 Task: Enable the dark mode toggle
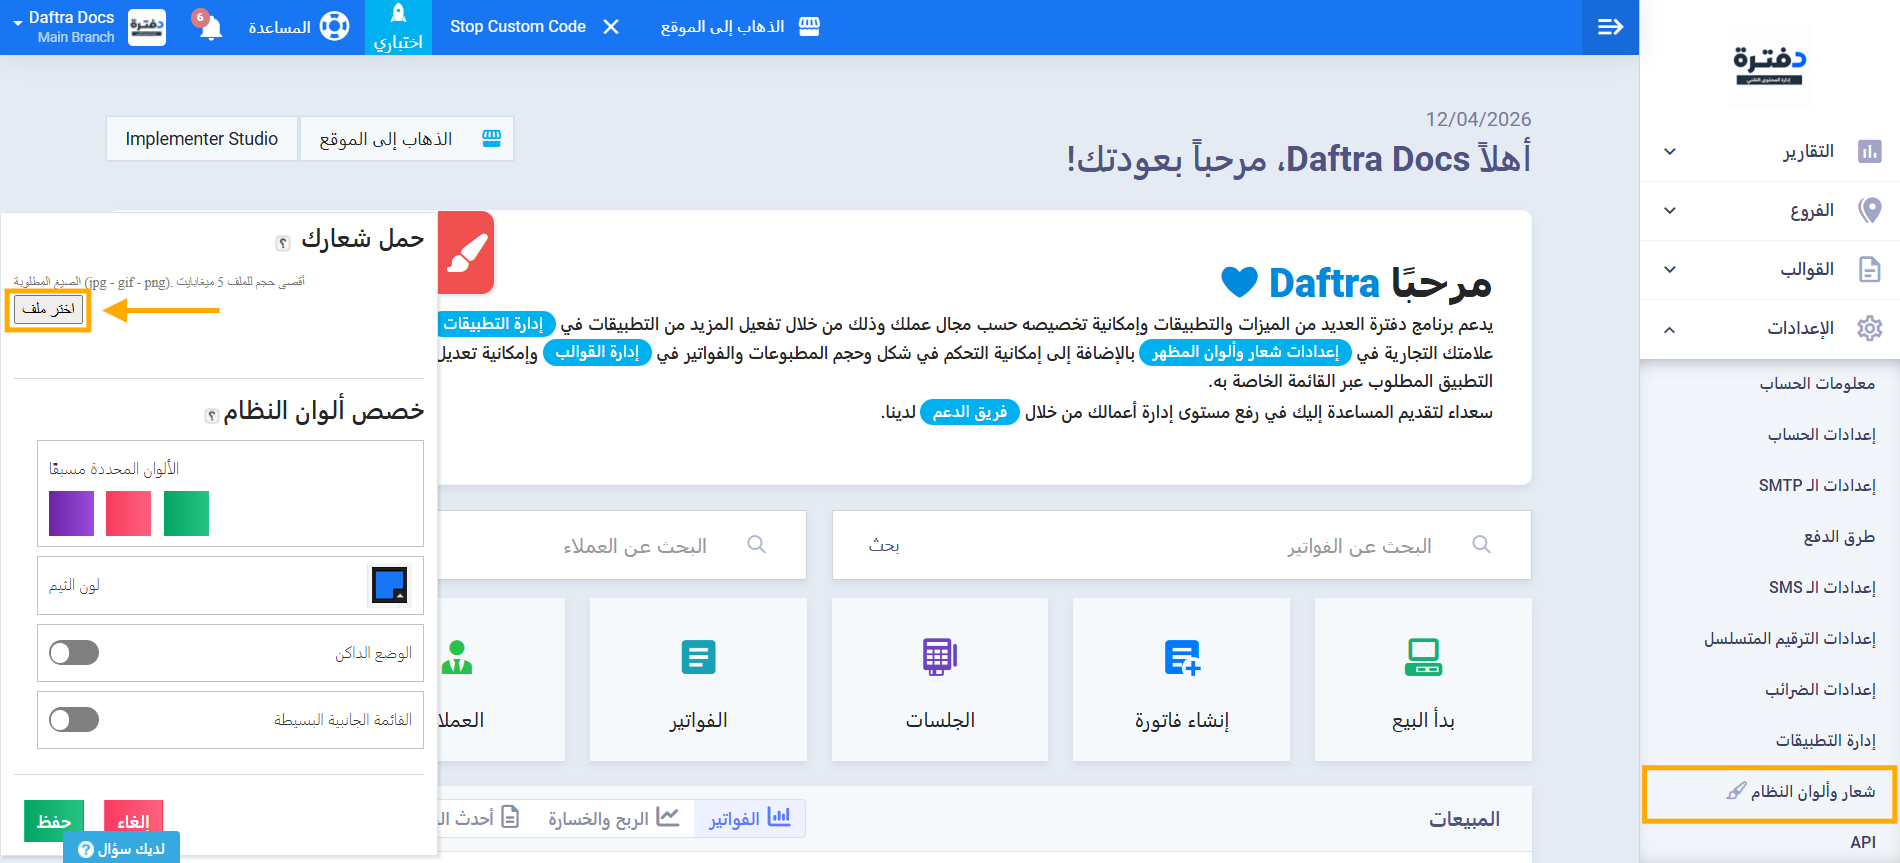point(75,653)
